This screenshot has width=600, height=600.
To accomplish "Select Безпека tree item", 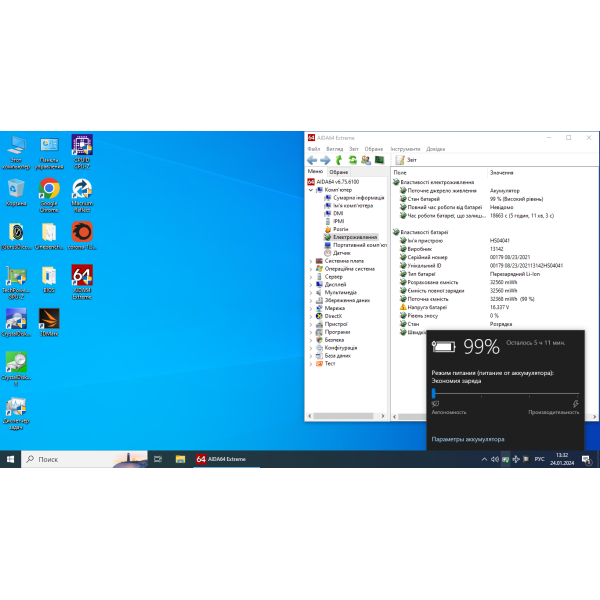I will [x=330, y=340].
